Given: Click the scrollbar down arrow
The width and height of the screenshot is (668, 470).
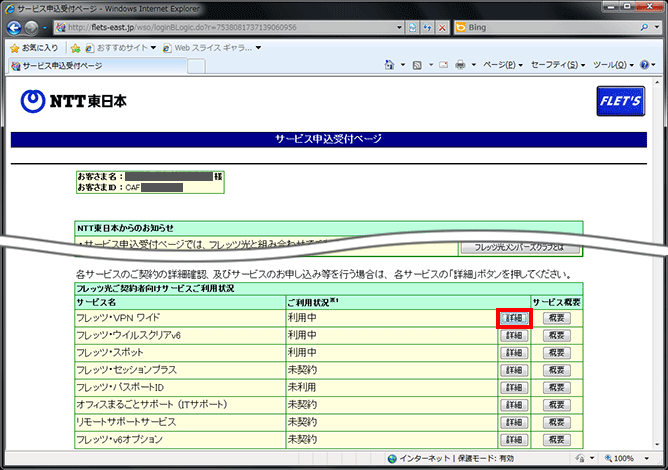Looking at the screenshot, I should [657, 445].
